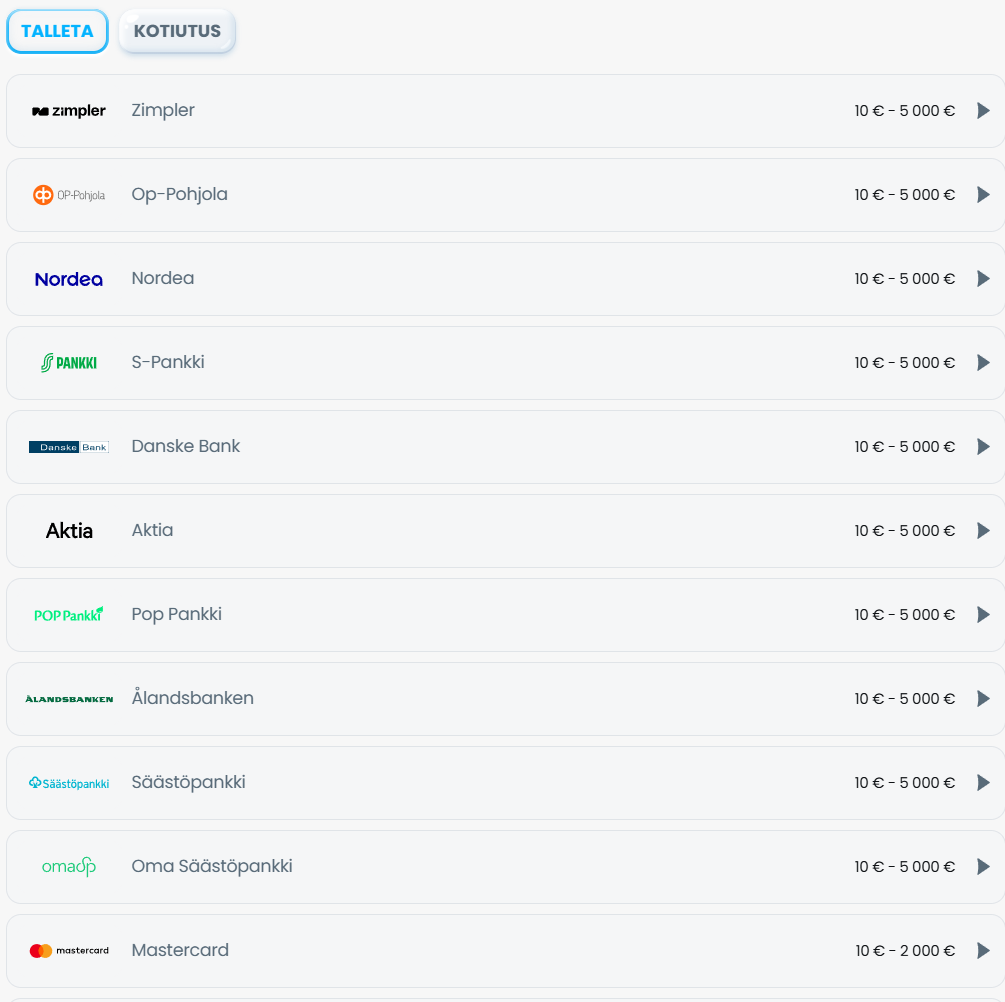
Task: Click the Ålandsbanken logo
Action: [69, 699]
